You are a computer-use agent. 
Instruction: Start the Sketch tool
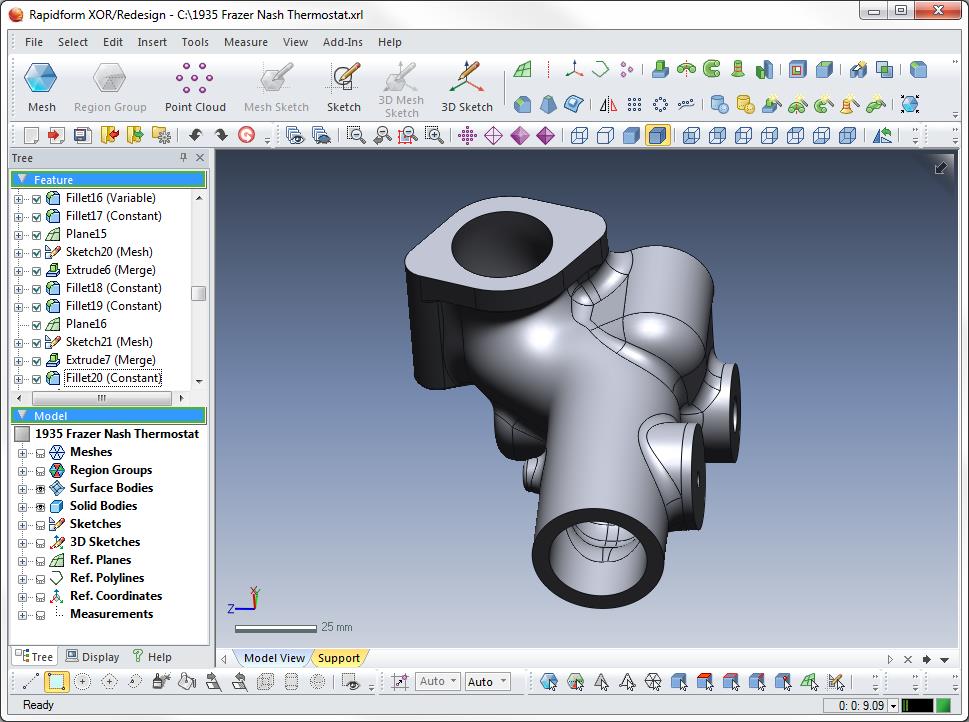[344, 87]
